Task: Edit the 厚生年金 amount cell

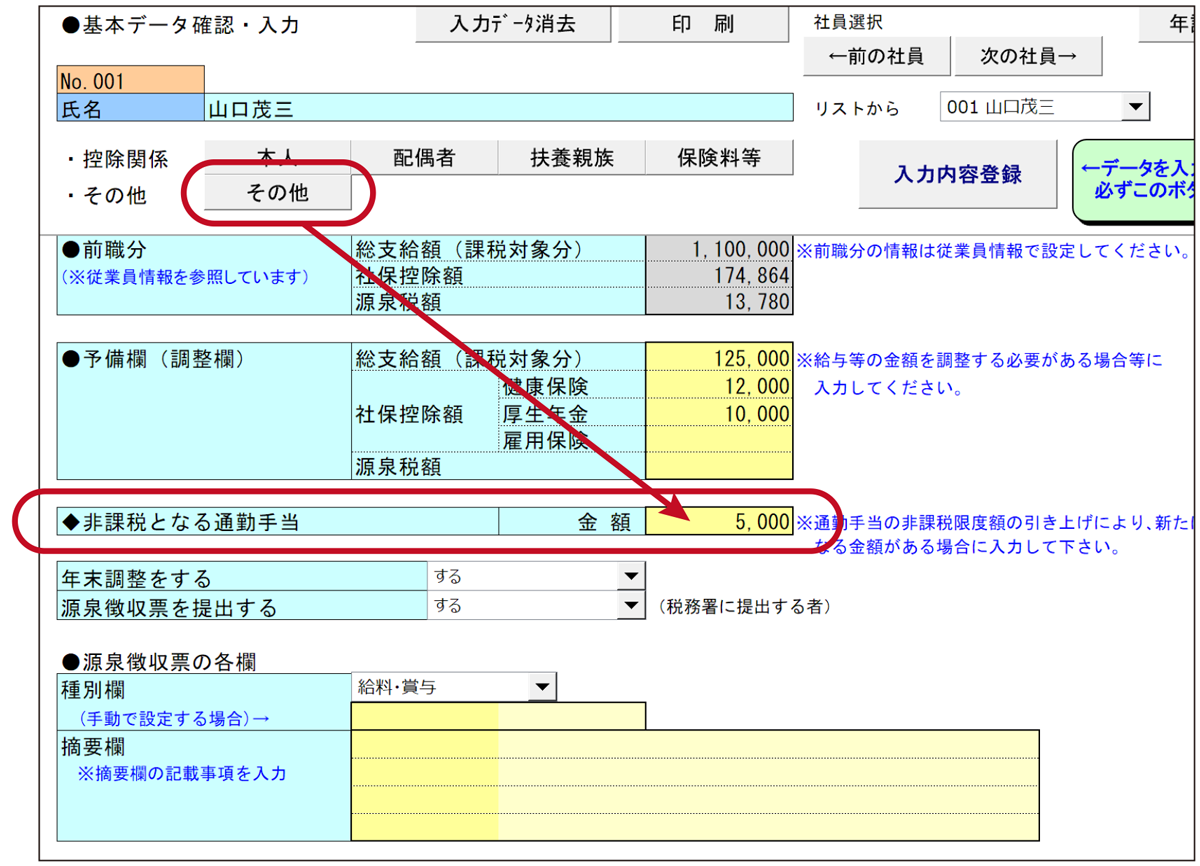Action: click(719, 413)
